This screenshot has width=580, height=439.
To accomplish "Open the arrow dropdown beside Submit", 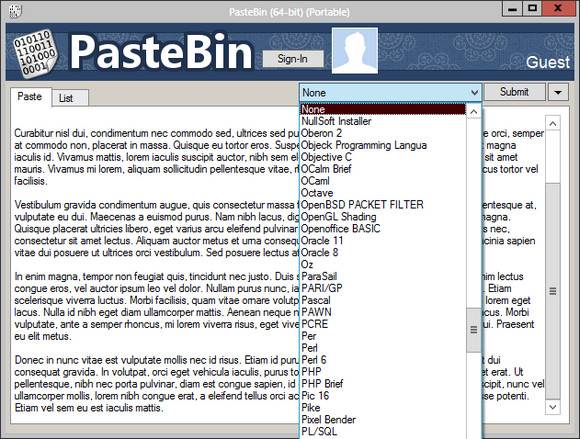I will (558, 92).
